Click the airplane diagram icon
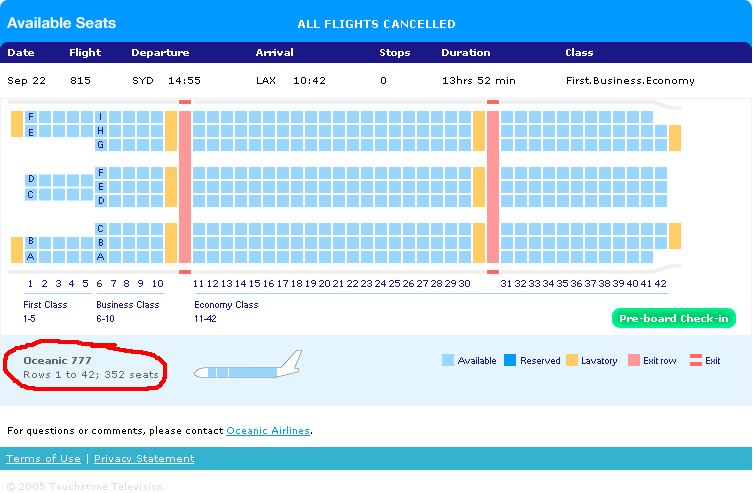Image resolution: width=754 pixels, height=493 pixels. [x=248, y=365]
